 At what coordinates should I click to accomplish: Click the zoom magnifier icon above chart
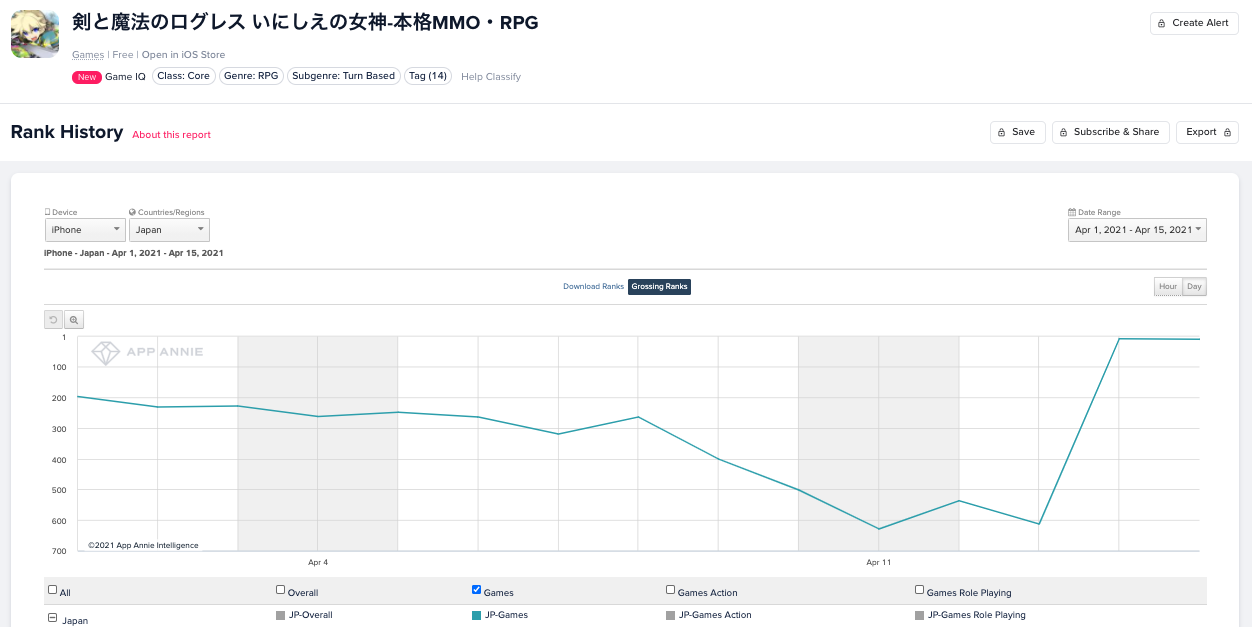tap(74, 320)
